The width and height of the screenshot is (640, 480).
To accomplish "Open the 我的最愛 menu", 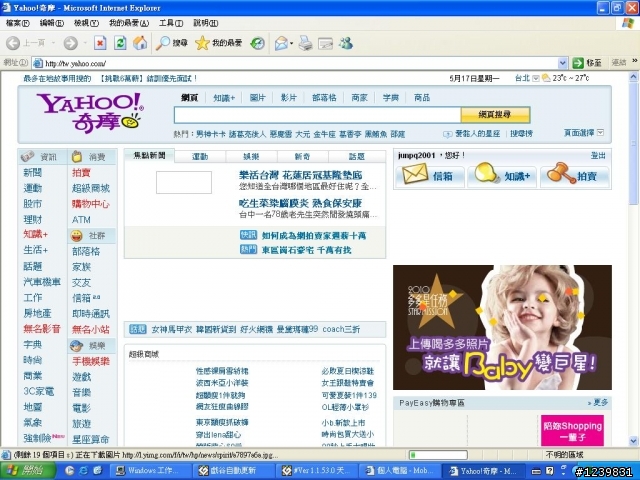I will pyautogui.click(x=129, y=23).
